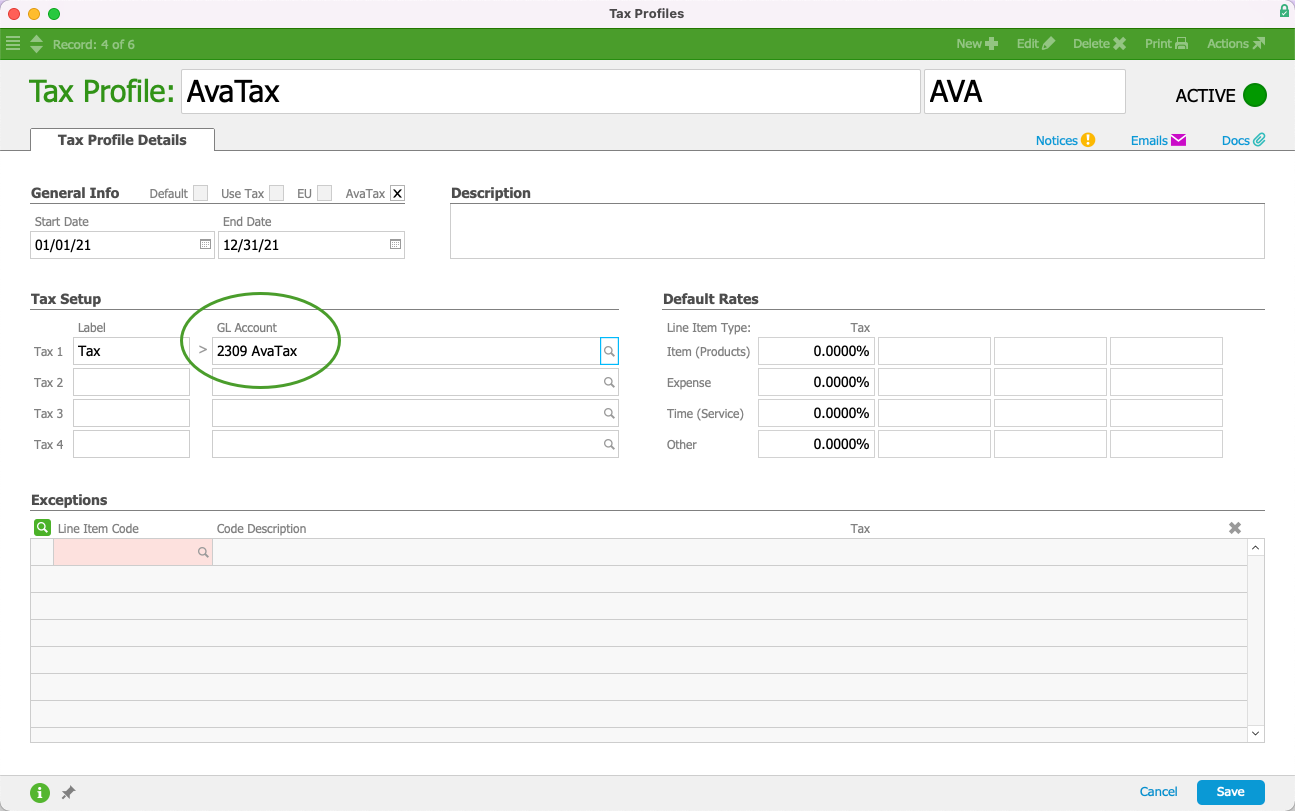Screen dimensions: 1295x811
Task: Enable the Use Tax checkbox
Action: coord(276,193)
